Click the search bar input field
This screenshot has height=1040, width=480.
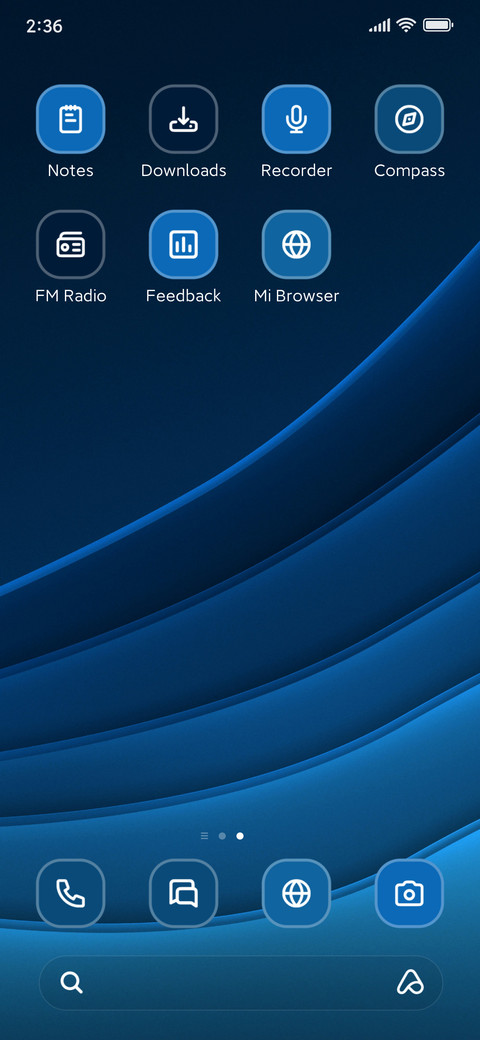pyautogui.click(x=241, y=982)
